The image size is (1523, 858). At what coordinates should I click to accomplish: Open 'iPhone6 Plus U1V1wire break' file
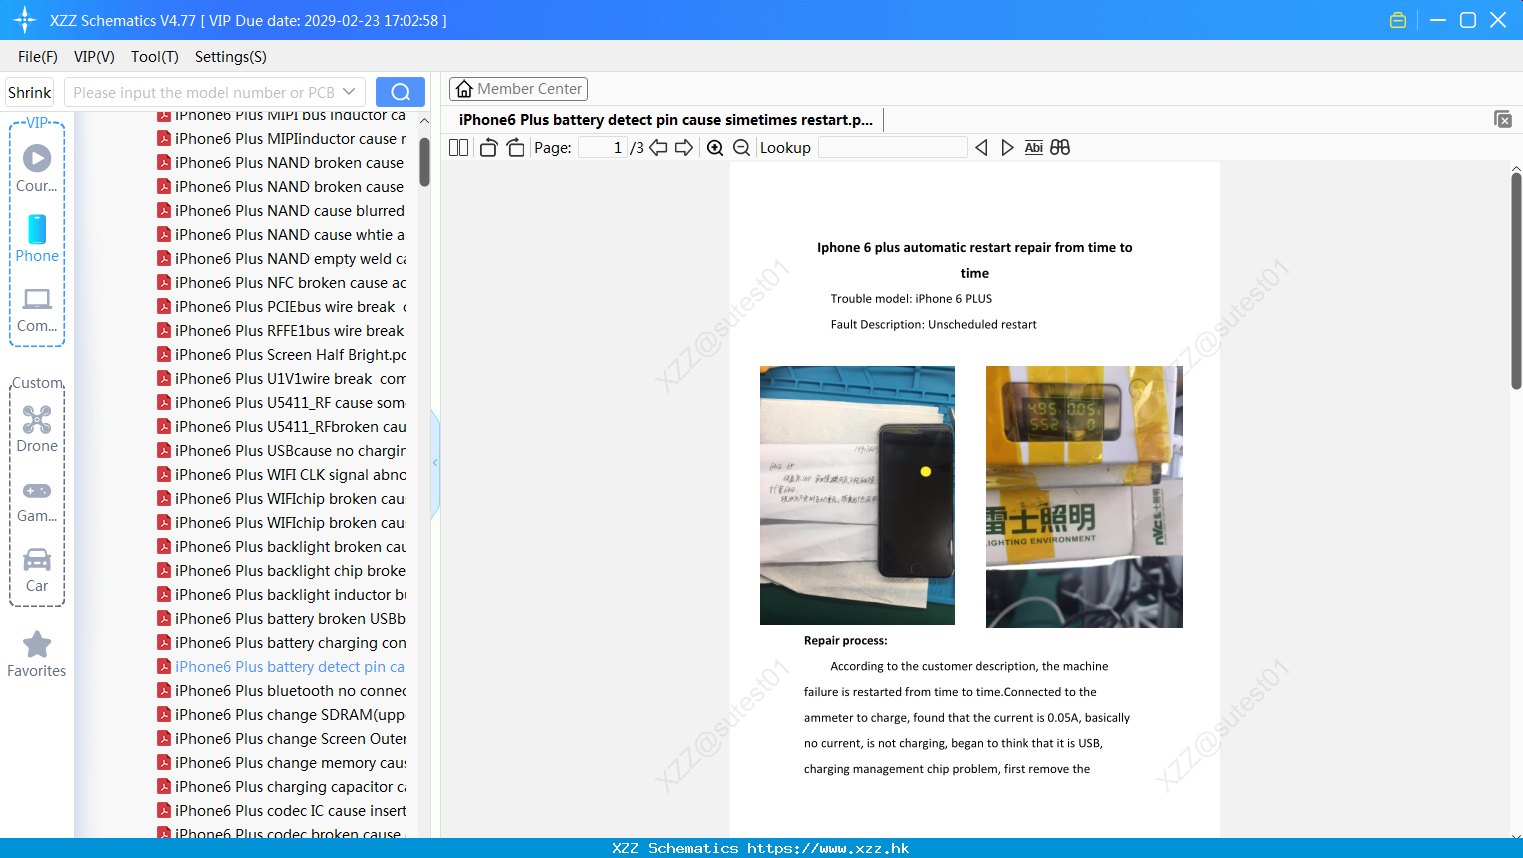(x=282, y=379)
